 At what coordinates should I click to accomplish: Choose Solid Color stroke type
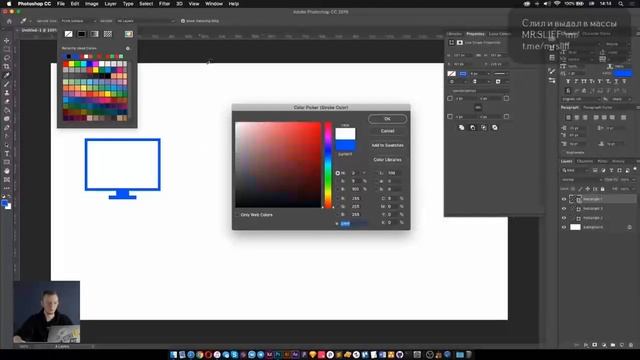pyautogui.click(x=82, y=34)
